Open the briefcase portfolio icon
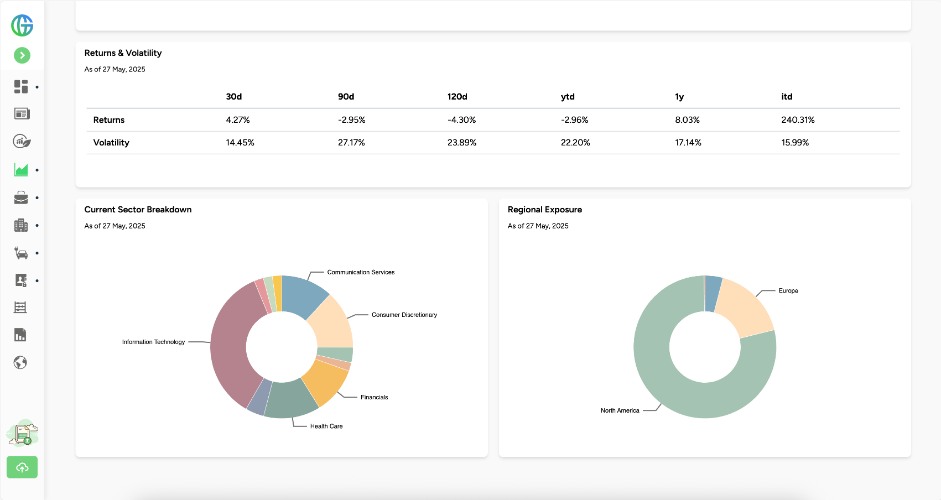This screenshot has height=500, width=941. click(x=21, y=198)
